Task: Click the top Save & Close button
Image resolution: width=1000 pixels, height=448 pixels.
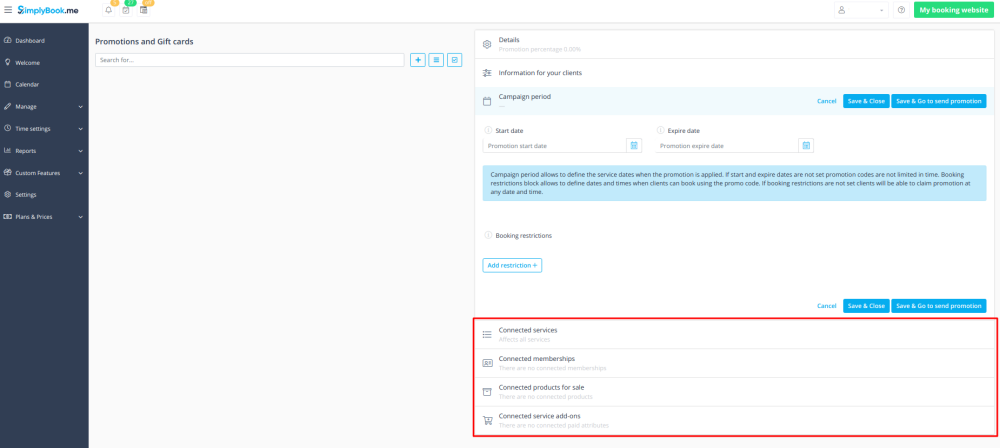Action: click(865, 101)
